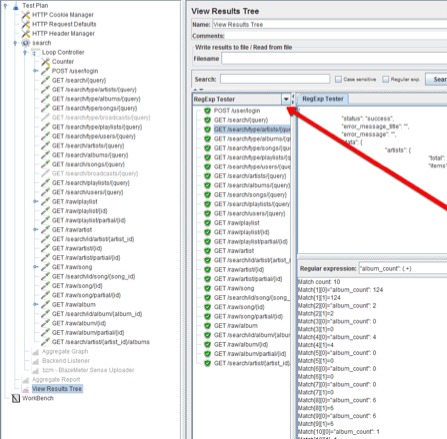Select GET /raw/playlist/partial/{id} in test plan

89,220
